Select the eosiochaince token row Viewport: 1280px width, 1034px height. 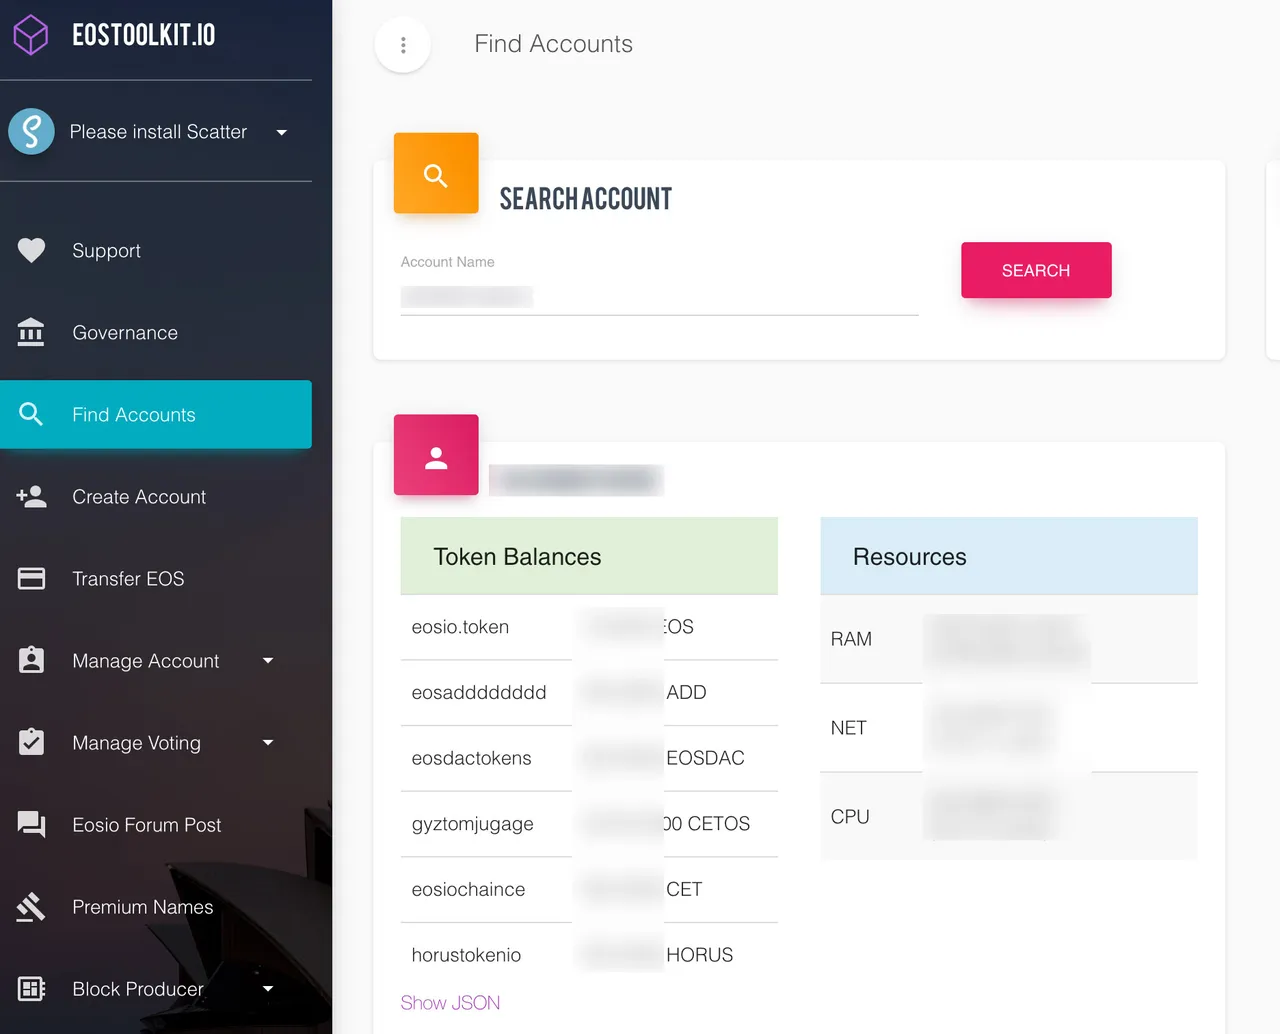(x=589, y=889)
